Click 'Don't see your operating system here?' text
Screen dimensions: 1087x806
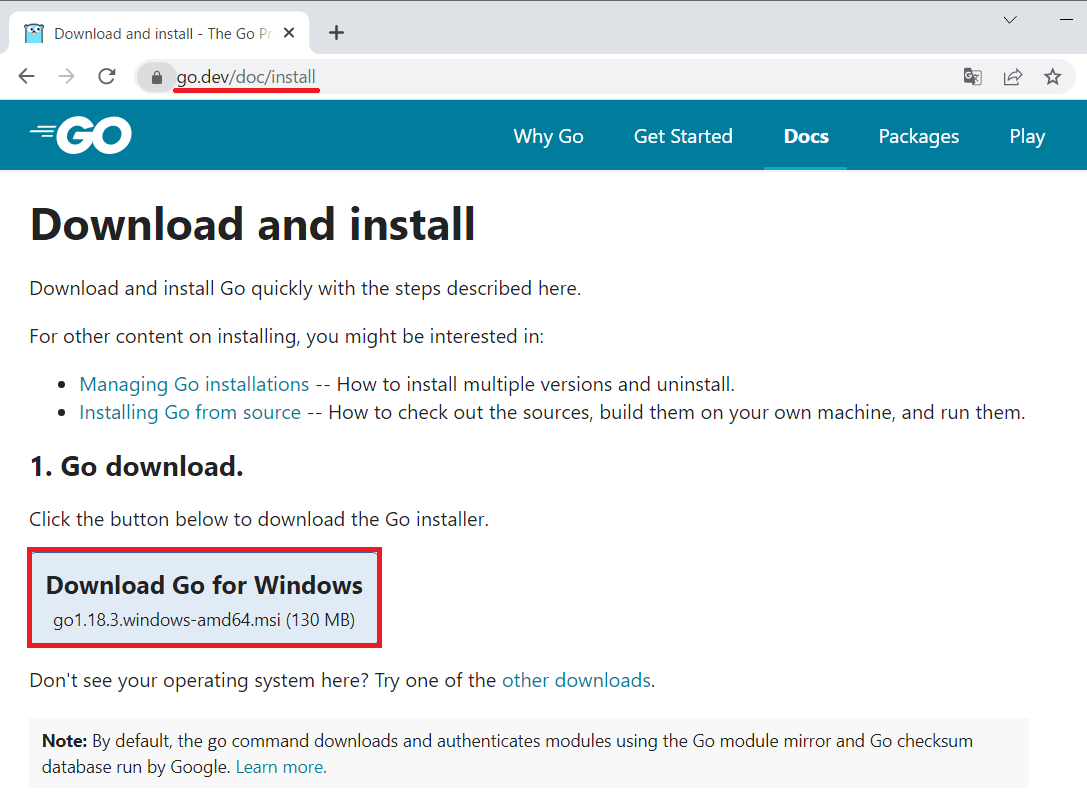pos(199,681)
